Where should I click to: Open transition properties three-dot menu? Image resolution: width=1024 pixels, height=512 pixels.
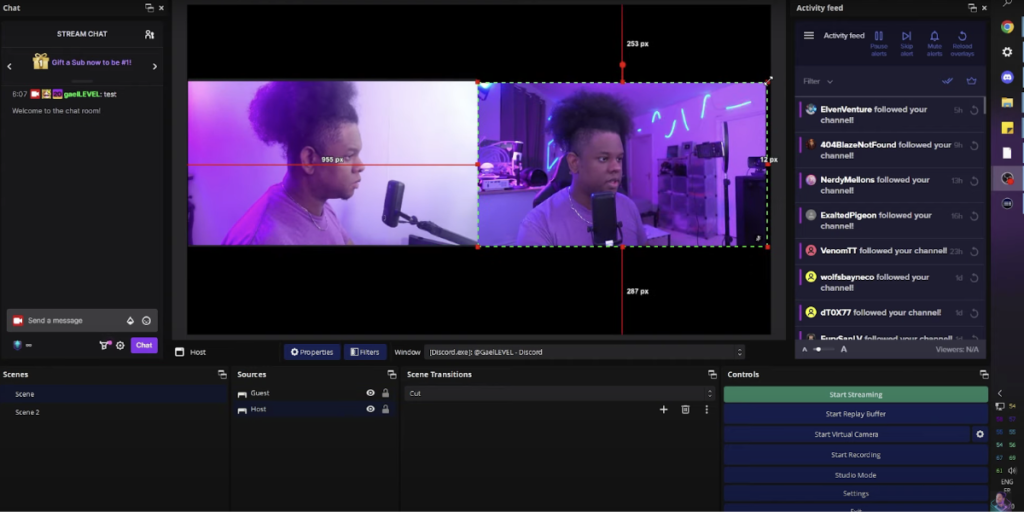(x=706, y=409)
